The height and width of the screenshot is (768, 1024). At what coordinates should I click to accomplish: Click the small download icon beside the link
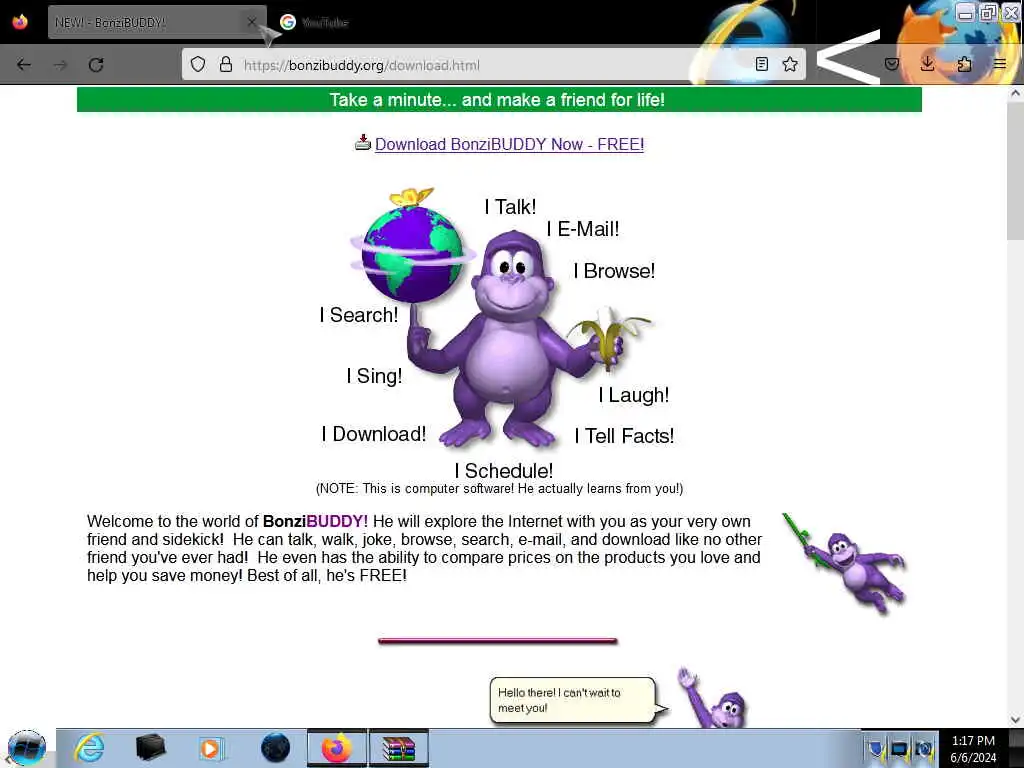362,142
